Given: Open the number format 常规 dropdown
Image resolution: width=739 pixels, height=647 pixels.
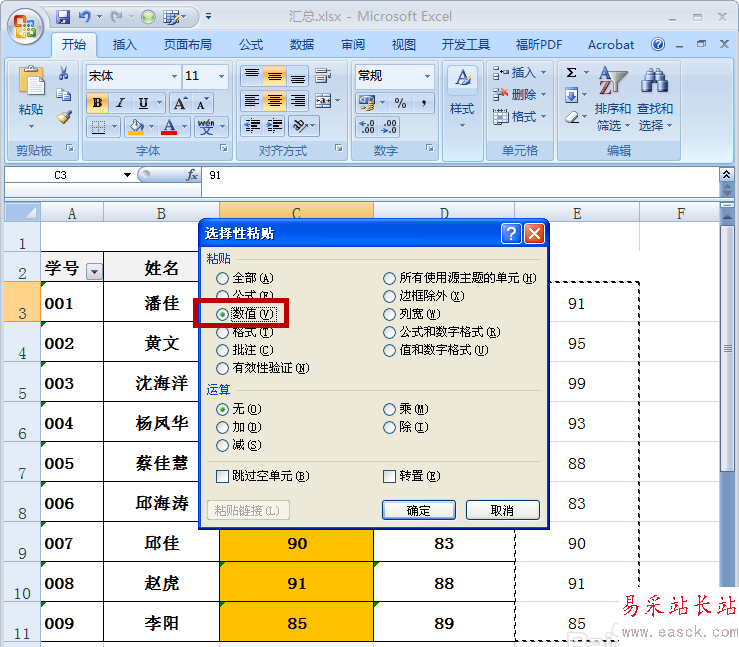Looking at the screenshot, I should click(427, 76).
